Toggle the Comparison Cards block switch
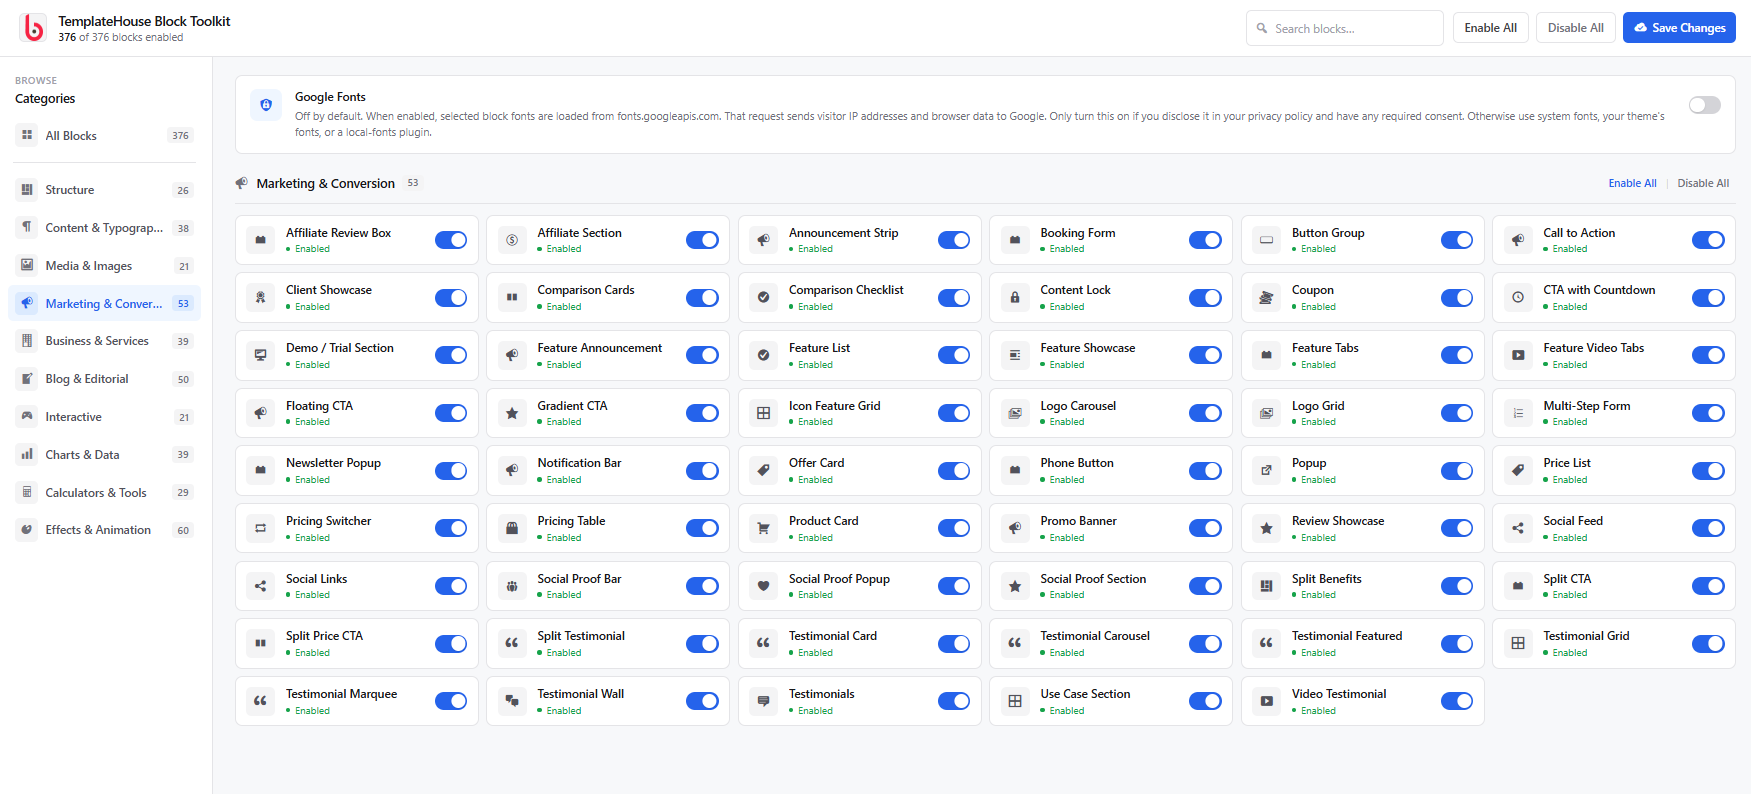Screen dimensions: 1751x794 (702, 298)
